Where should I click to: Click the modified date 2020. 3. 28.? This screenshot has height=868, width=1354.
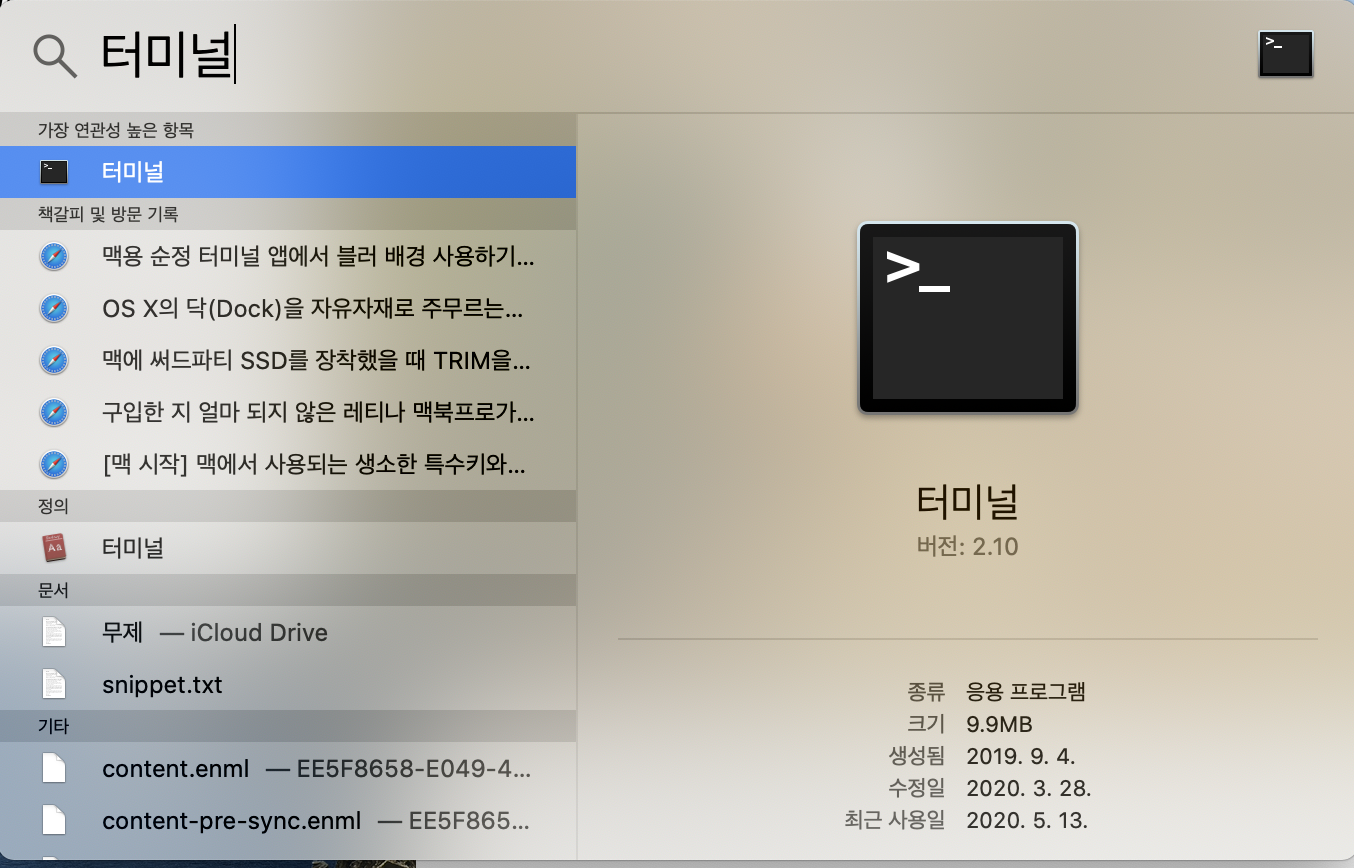1029,788
